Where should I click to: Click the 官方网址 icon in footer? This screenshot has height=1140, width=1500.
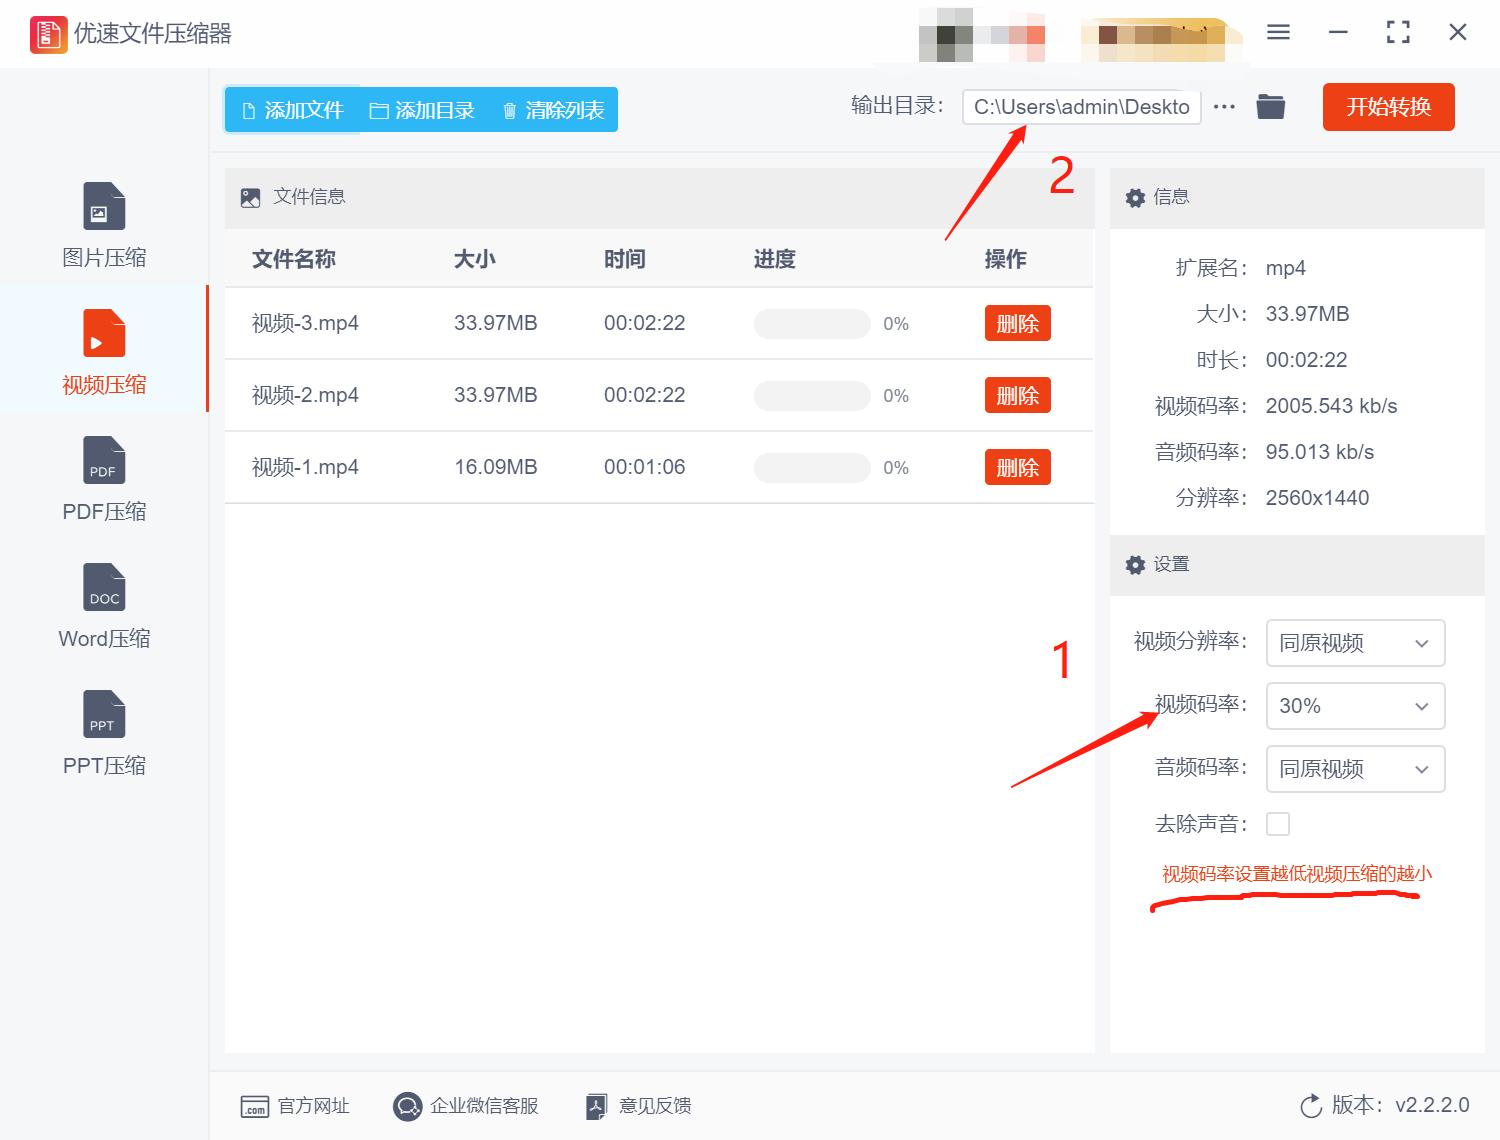click(253, 1106)
